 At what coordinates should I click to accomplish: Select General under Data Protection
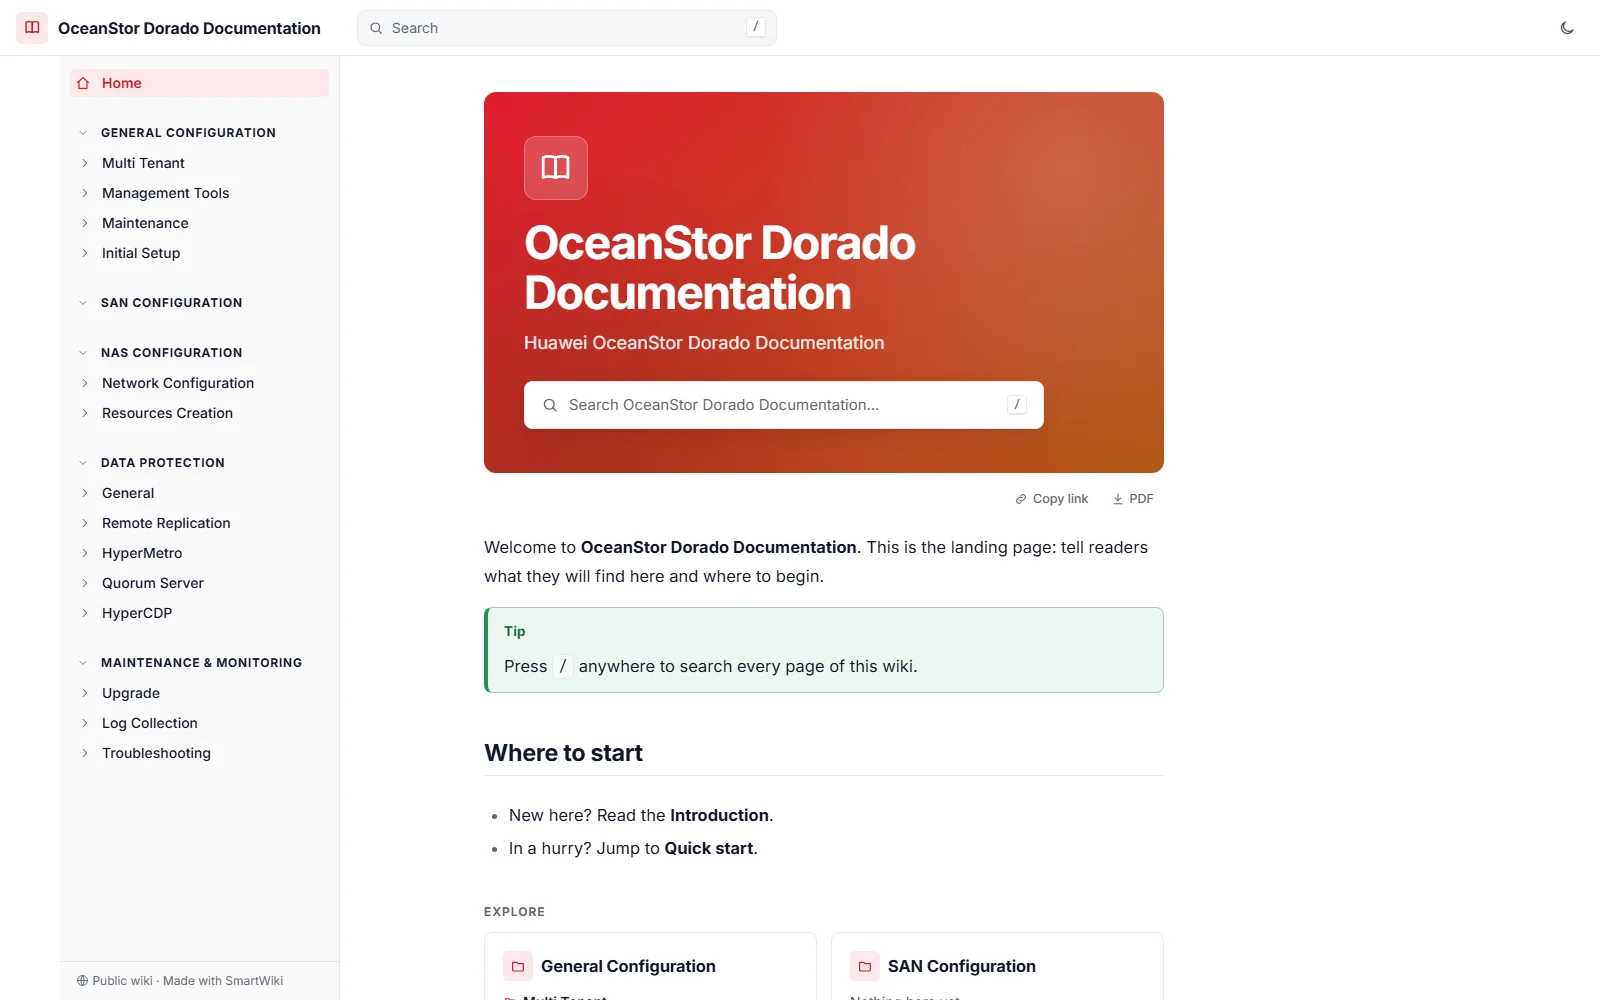pyautogui.click(x=128, y=493)
